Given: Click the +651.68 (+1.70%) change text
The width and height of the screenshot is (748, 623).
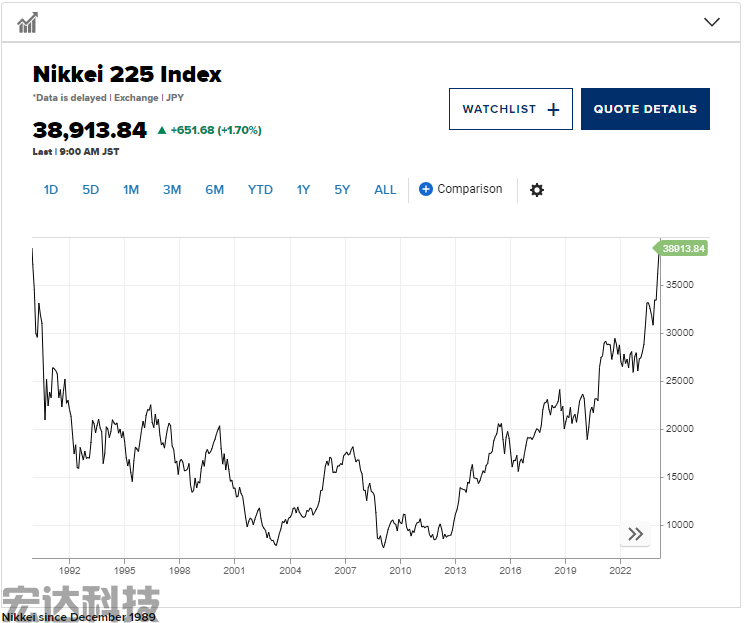Looking at the screenshot, I should (216, 130).
